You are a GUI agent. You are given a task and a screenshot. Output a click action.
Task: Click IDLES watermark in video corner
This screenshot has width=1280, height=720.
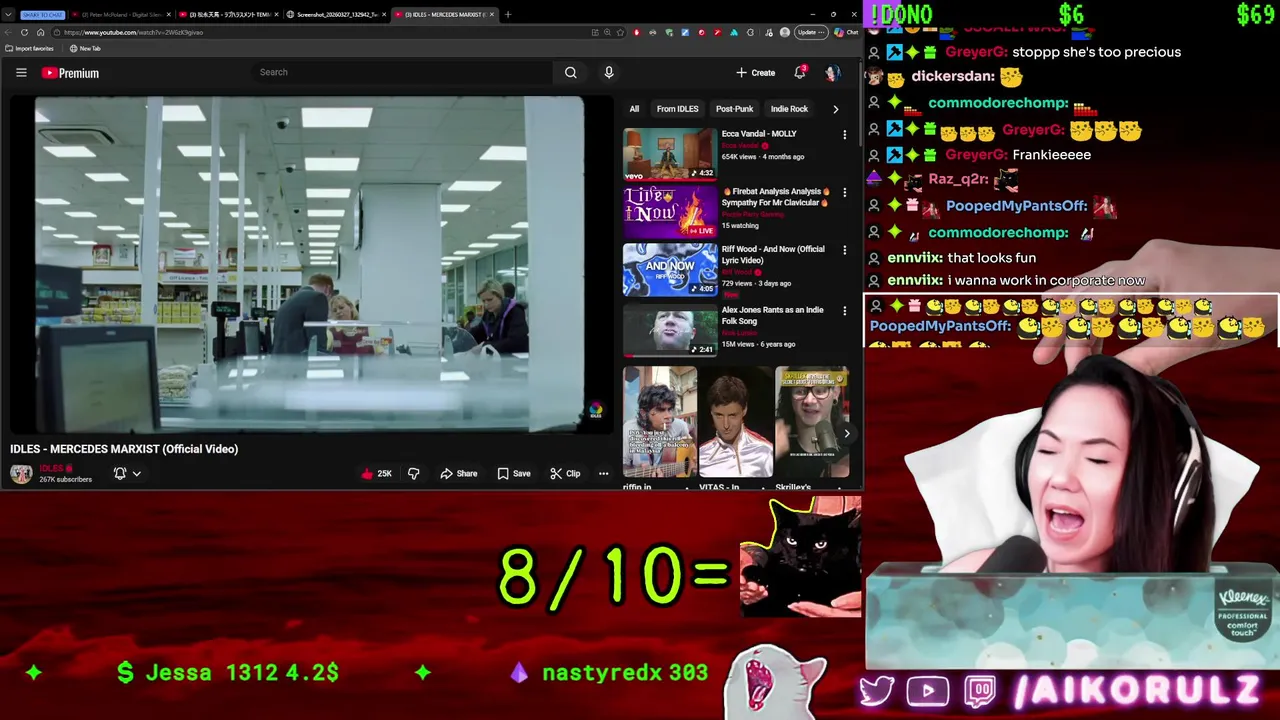595,410
